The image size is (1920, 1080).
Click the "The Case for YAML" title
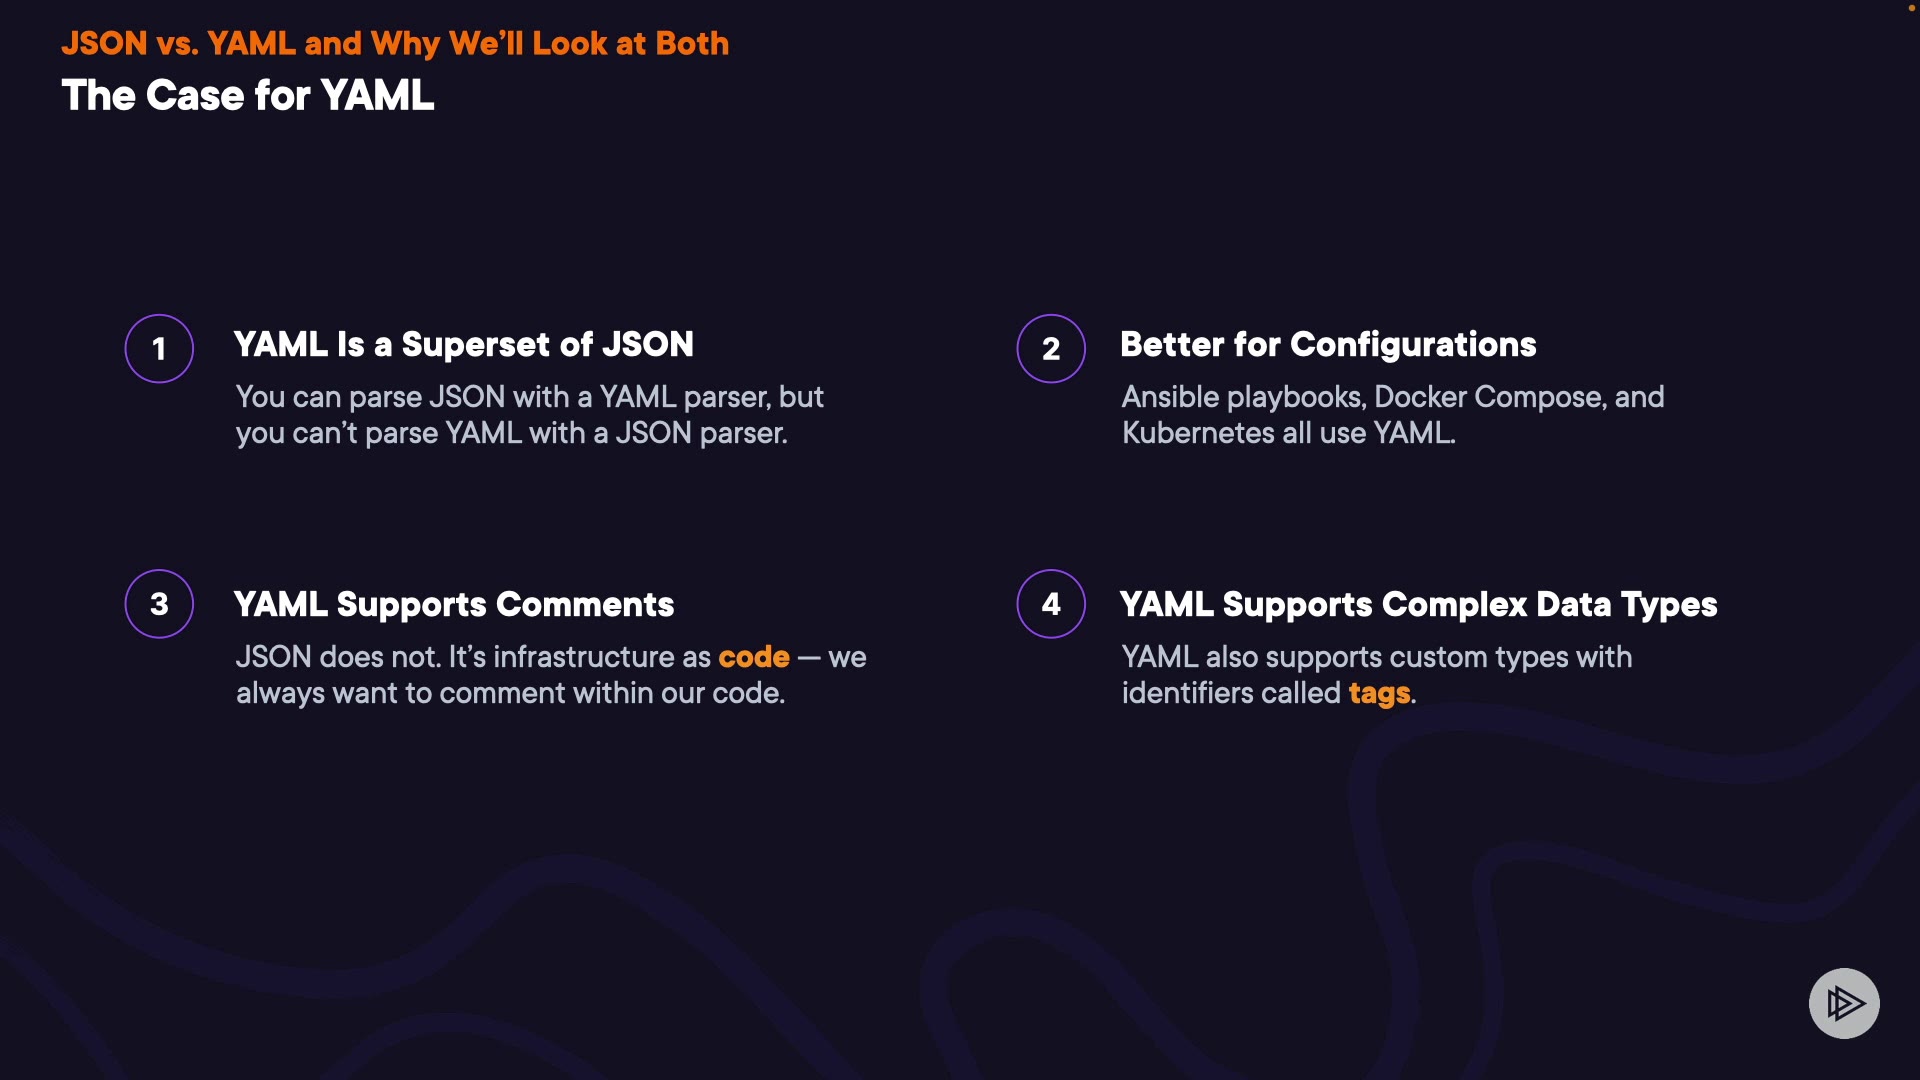click(x=248, y=96)
